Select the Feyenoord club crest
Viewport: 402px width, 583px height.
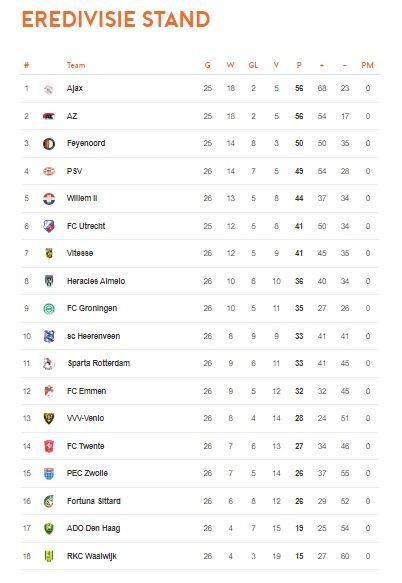point(49,144)
